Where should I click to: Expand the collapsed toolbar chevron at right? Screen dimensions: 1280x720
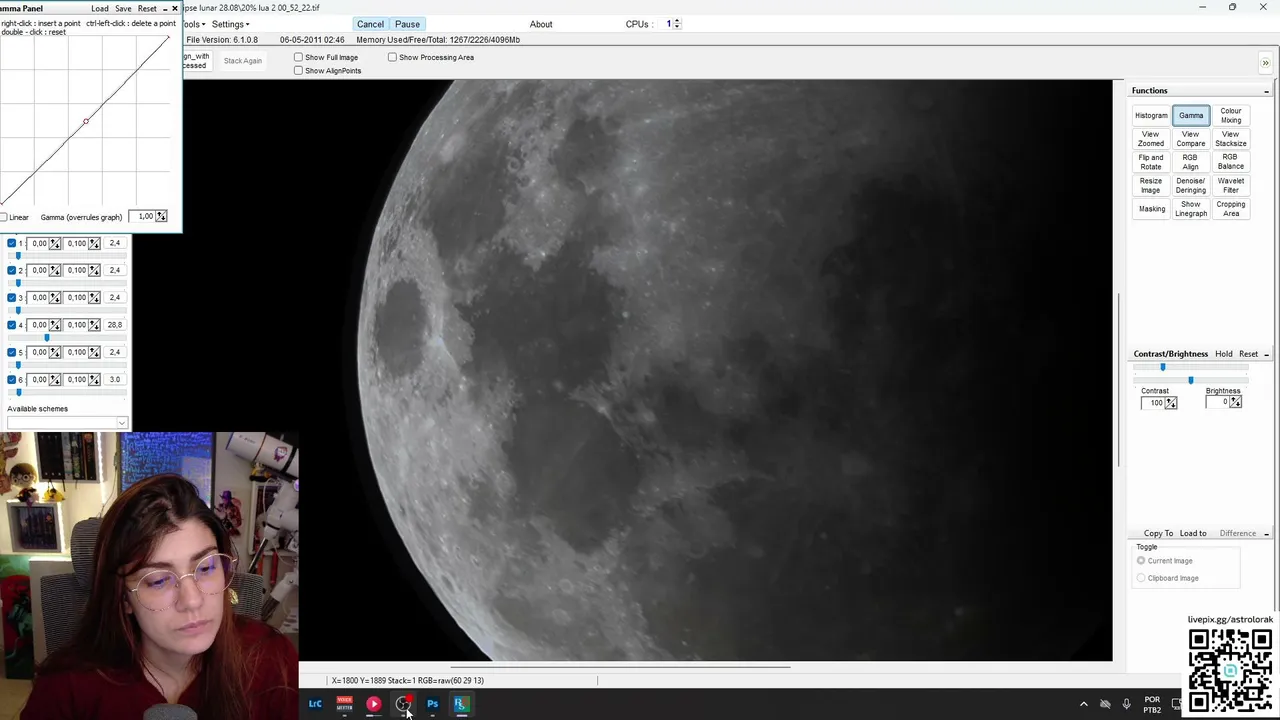coord(1265,63)
